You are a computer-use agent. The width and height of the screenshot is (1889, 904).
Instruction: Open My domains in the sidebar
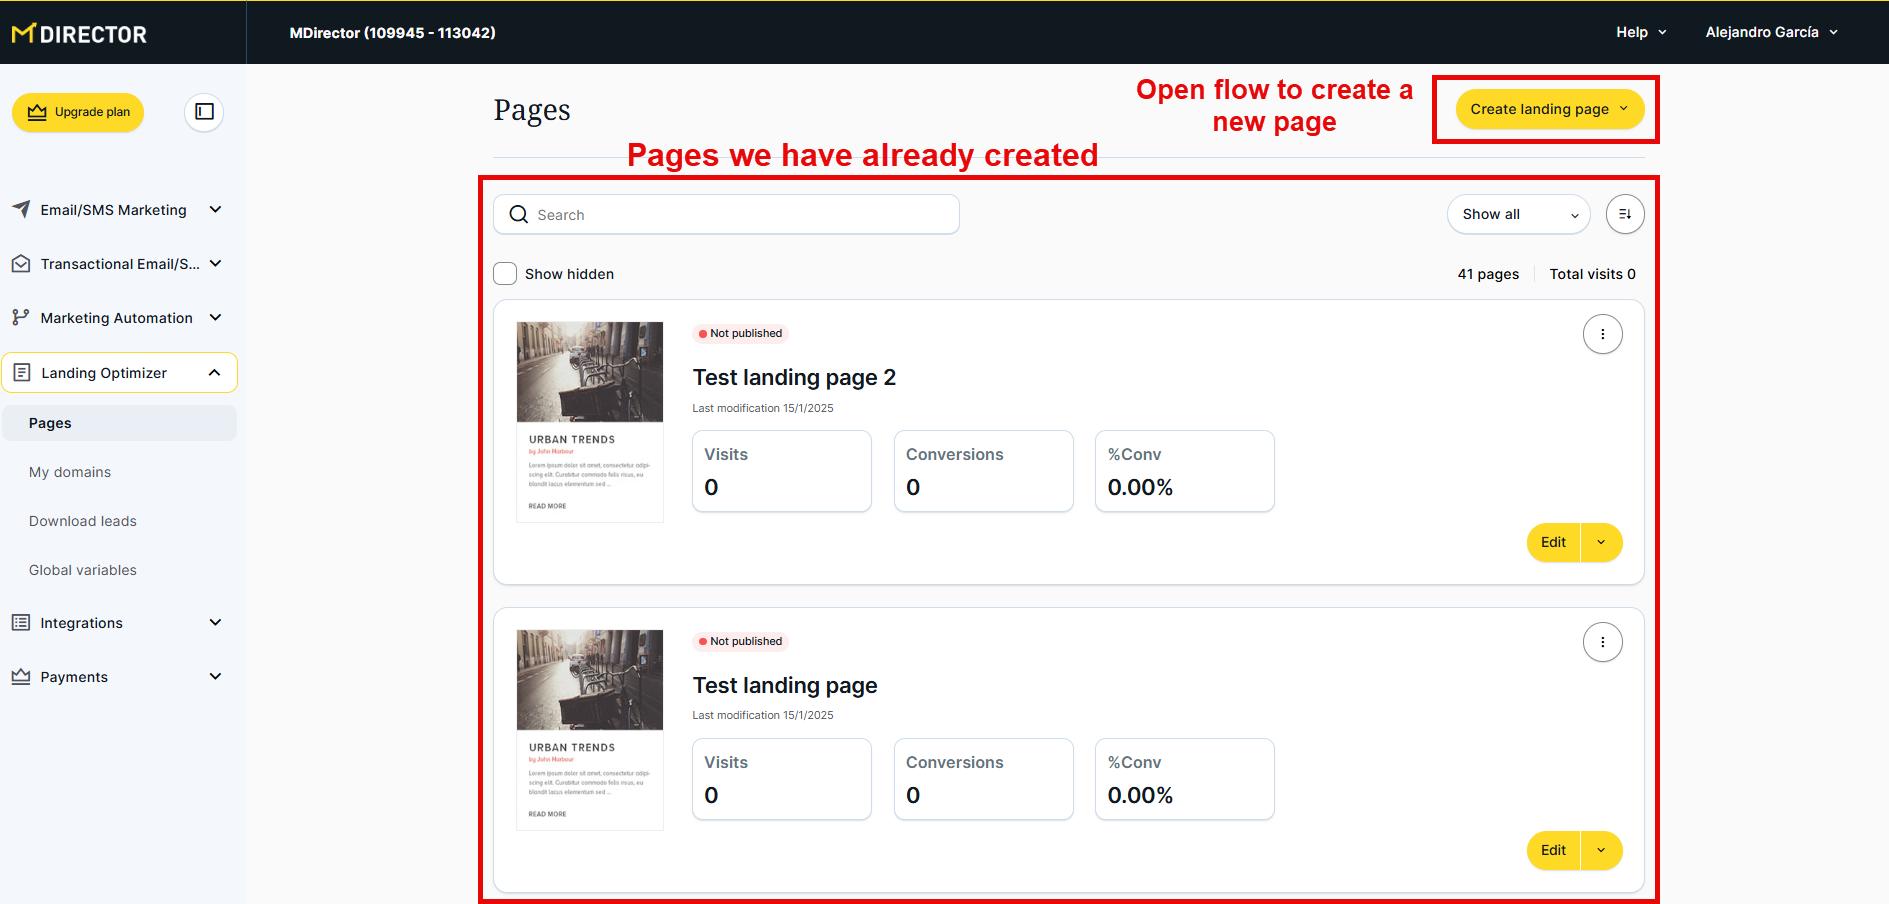pos(70,472)
